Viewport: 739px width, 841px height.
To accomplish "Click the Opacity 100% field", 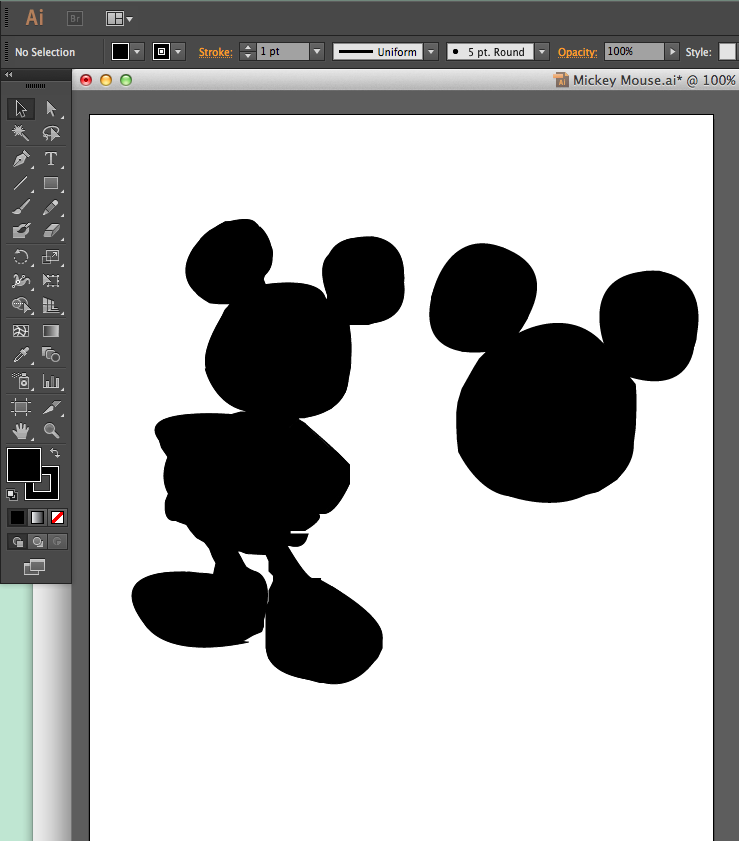I will [x=634, y=52].
